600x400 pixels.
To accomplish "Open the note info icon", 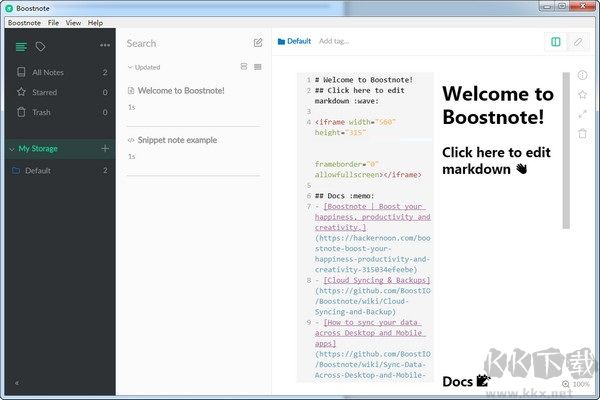I will (x=583, y=76).
